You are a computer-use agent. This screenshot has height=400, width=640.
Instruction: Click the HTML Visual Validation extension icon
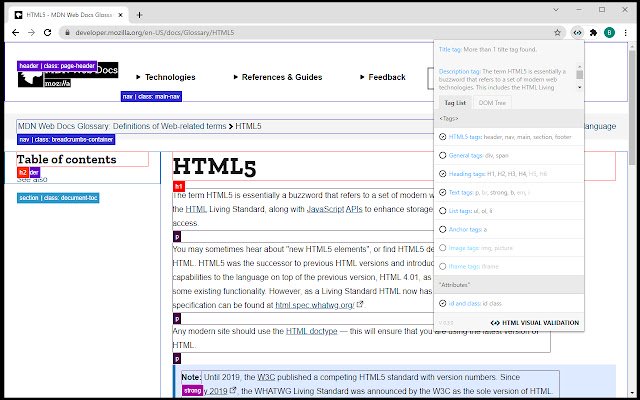pos(577,33)
